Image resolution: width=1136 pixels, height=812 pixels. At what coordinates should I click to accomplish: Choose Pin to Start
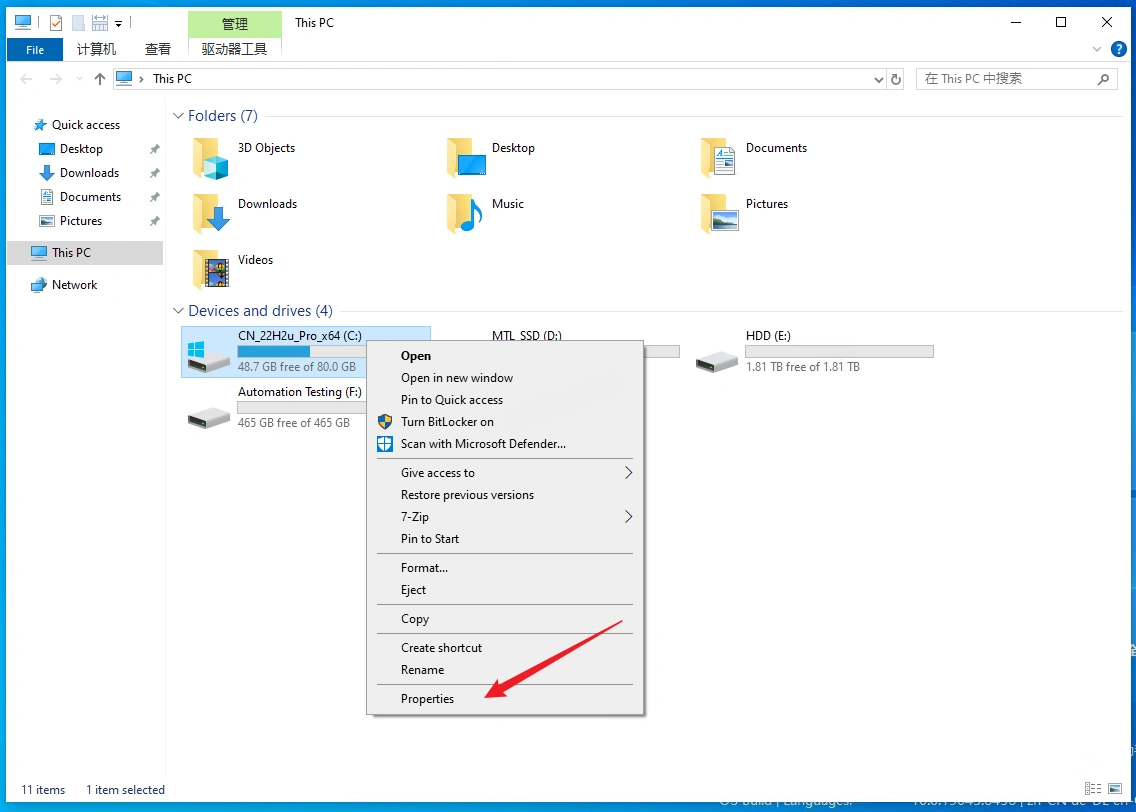click(505, 539)
